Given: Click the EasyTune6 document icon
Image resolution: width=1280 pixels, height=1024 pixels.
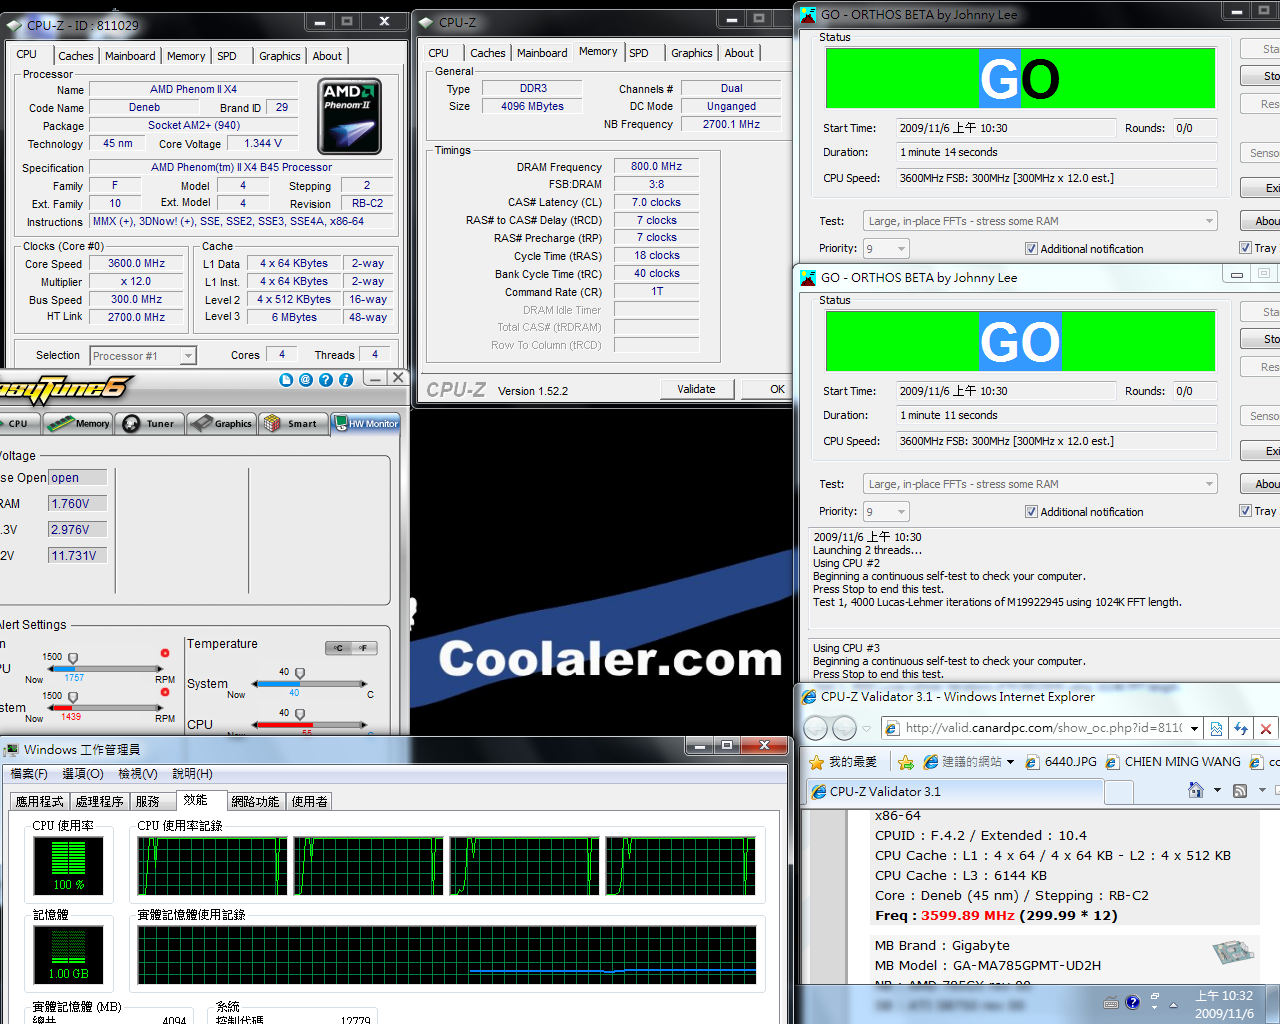Looking at the screenshot, I should point(286,380).
